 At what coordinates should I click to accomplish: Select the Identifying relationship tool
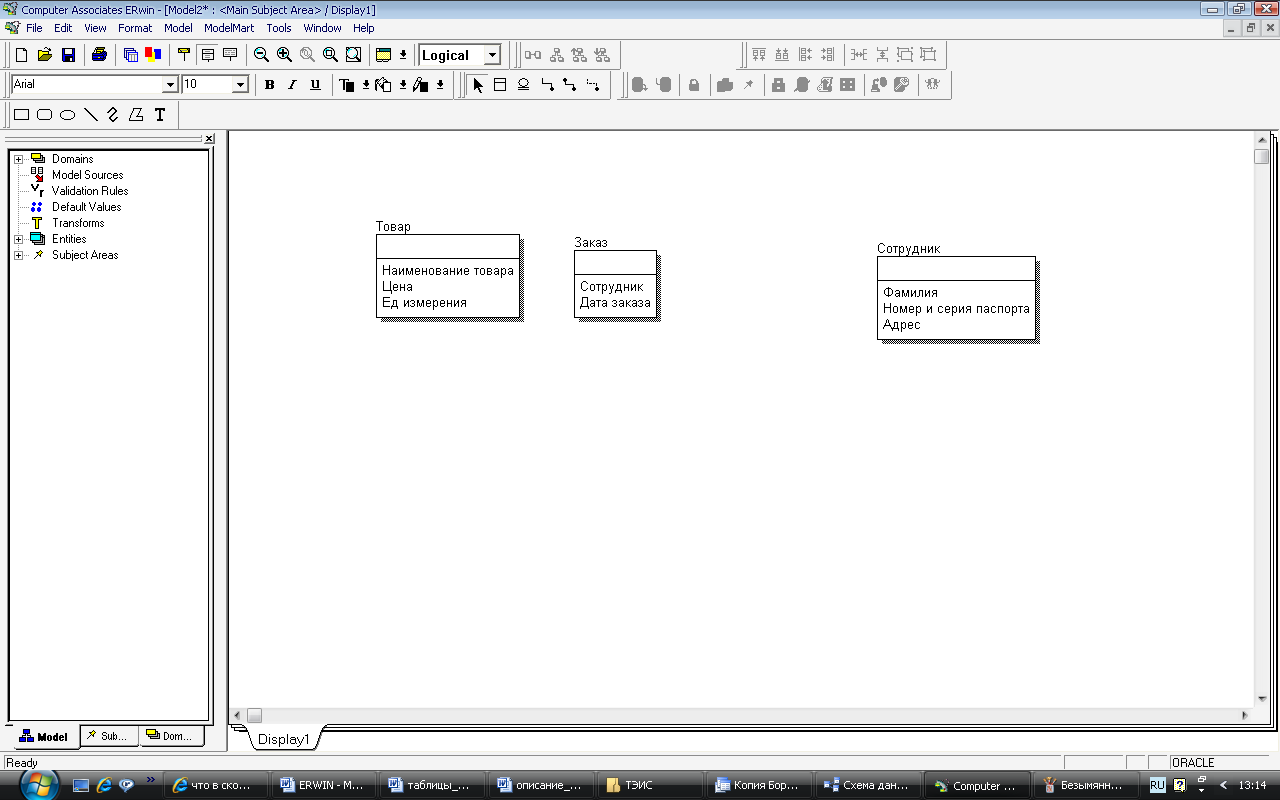tap(547, 85)
